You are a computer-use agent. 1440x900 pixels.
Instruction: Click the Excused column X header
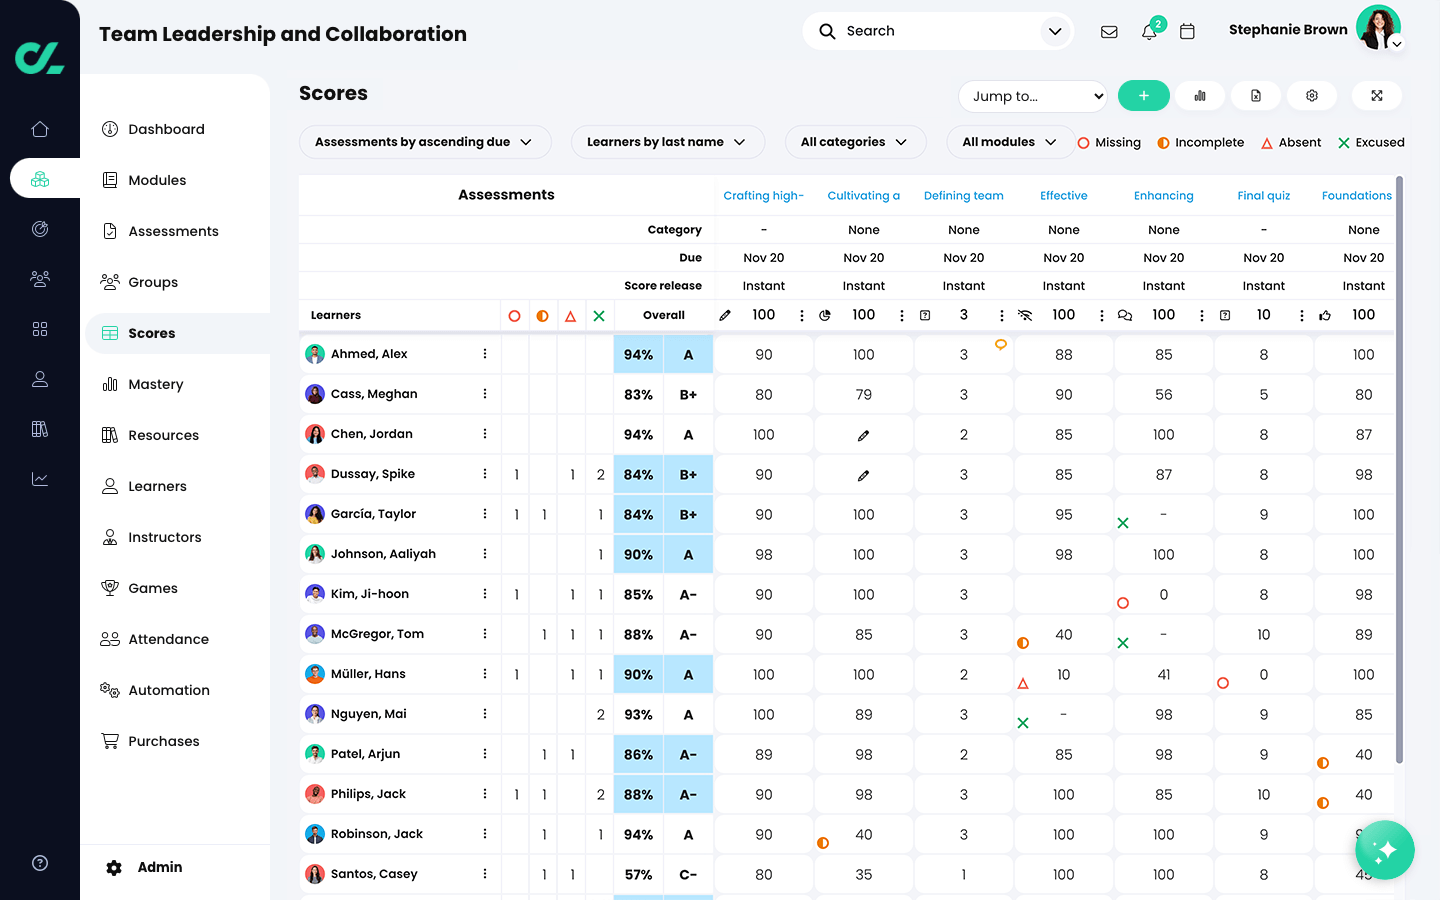[x=599, y=316]
